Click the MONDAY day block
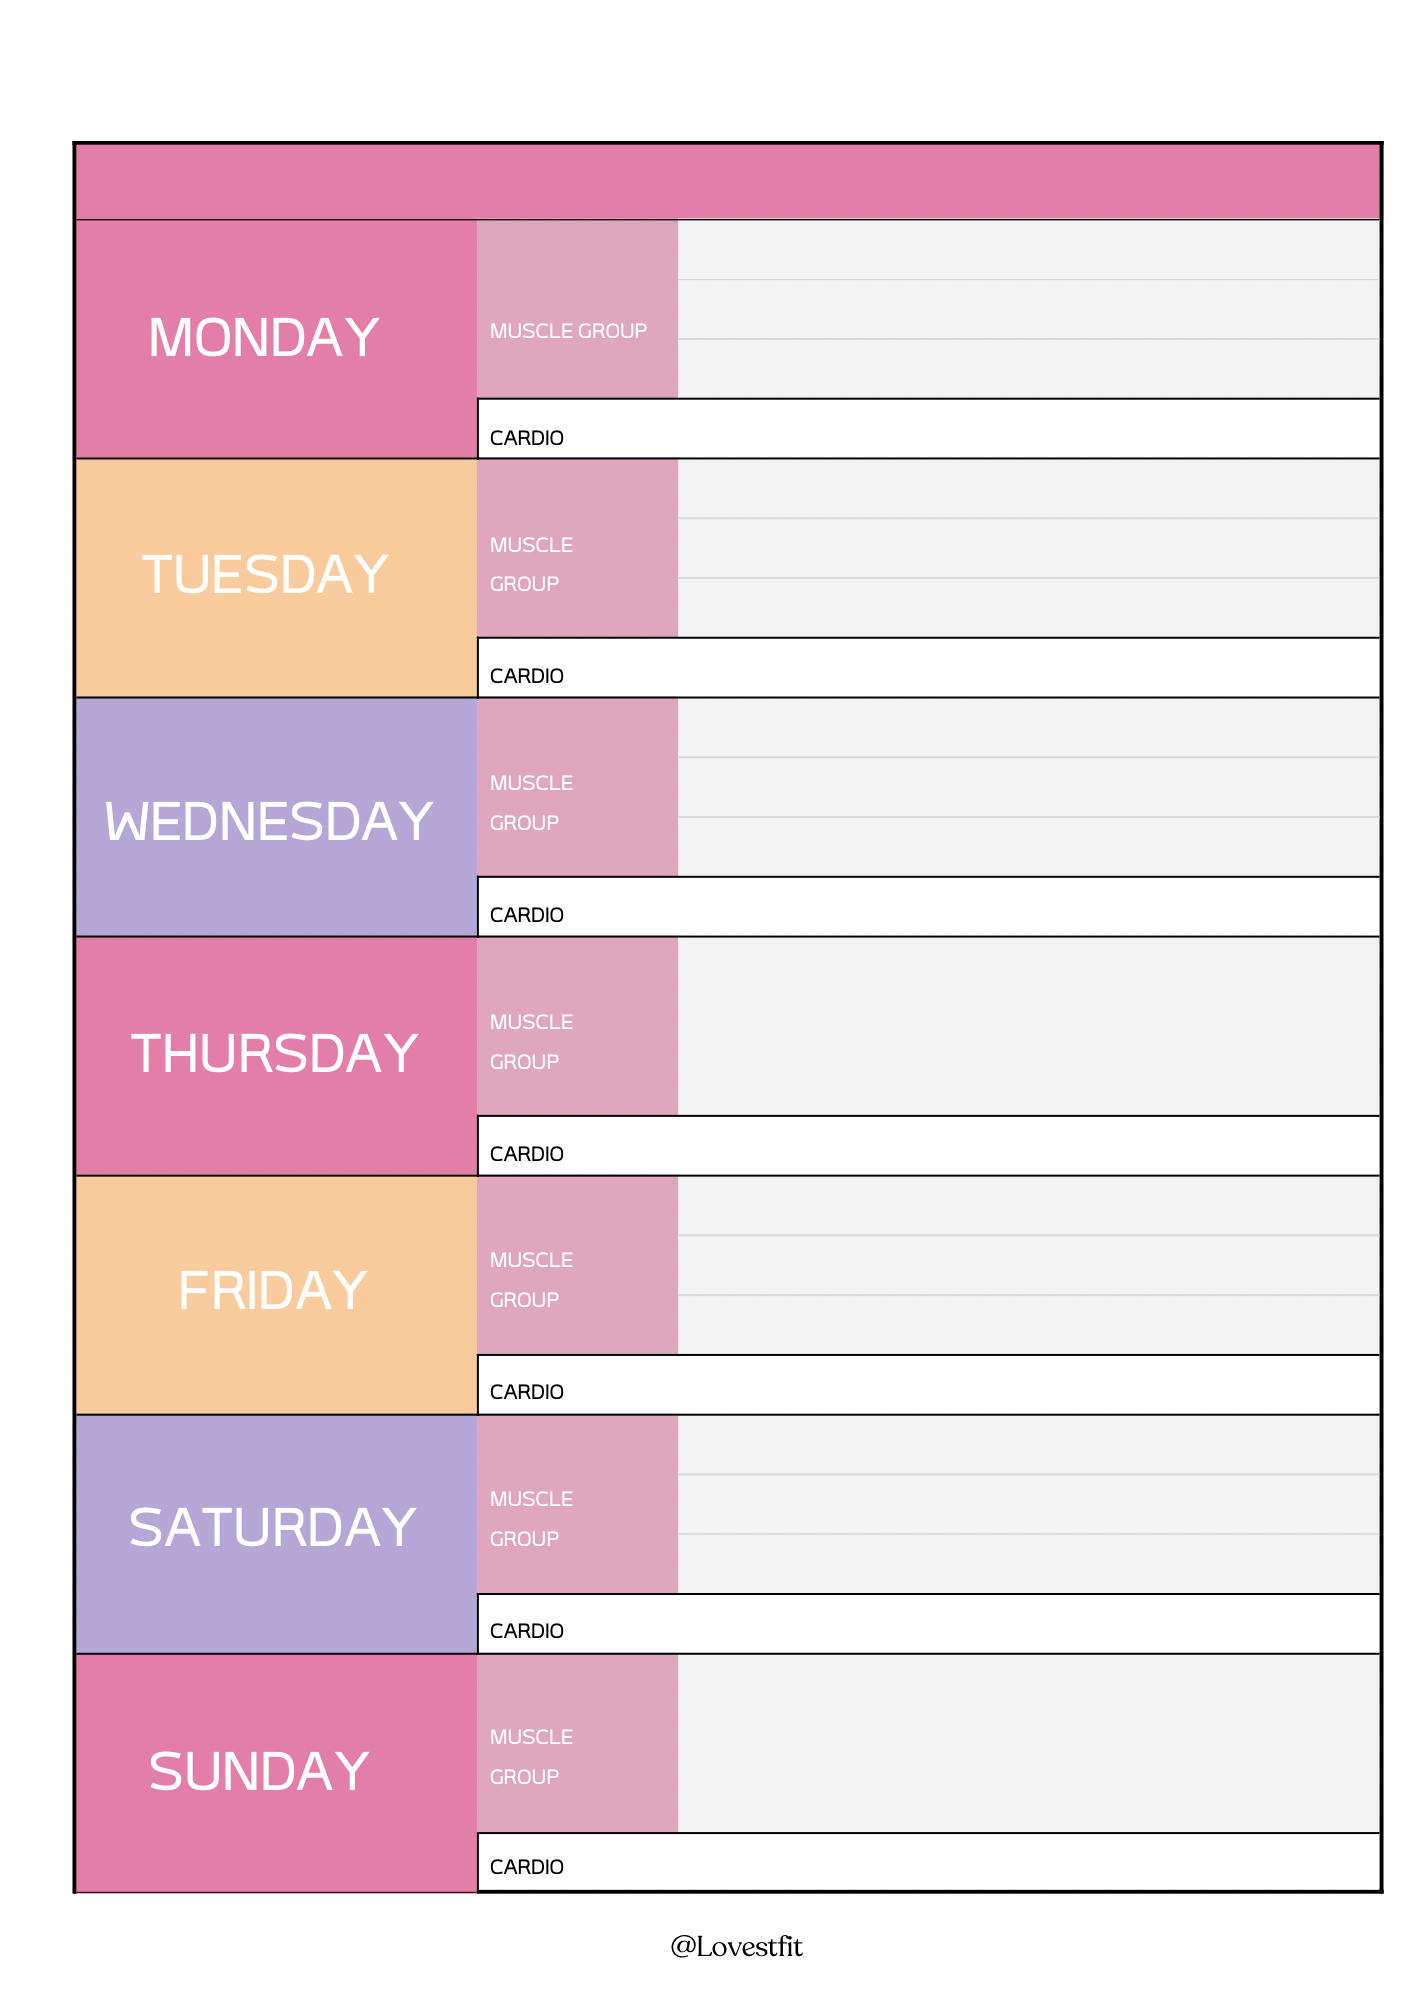The width and height of the screenshot is (1415, 2000). pyautogui.click(x=276, y=338)
